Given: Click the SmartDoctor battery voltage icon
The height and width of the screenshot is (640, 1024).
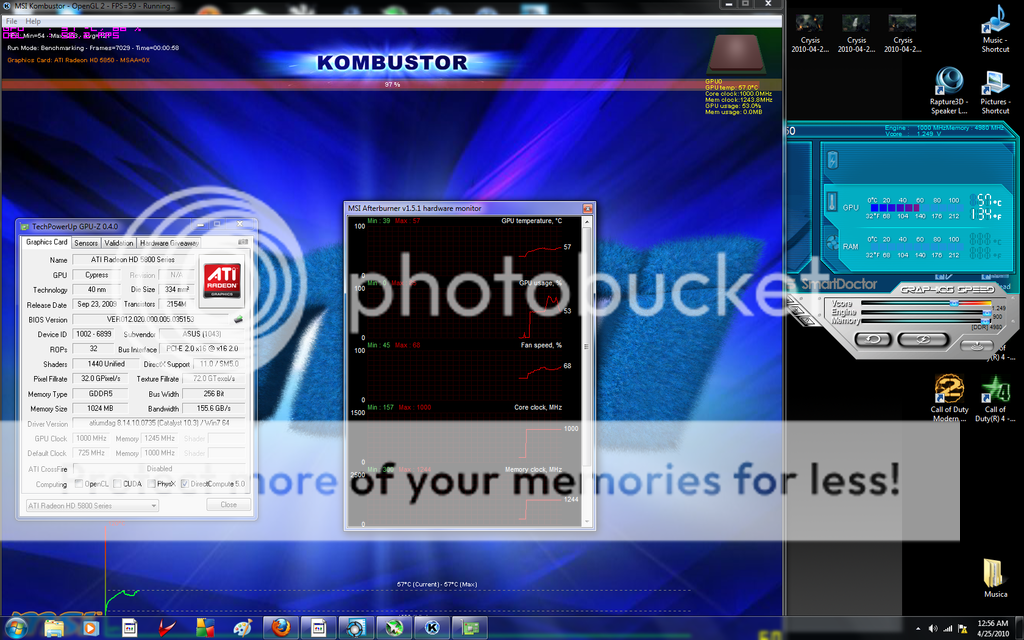Looking at the screenshot, I should [x=833, y=160].
